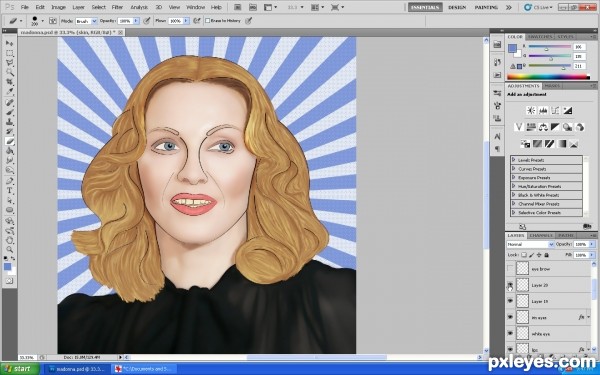Open the eraser Opacity slider arrow
The width and height of the screenshot is (600, 375).
pyautogui.click(x=136, y=21)
